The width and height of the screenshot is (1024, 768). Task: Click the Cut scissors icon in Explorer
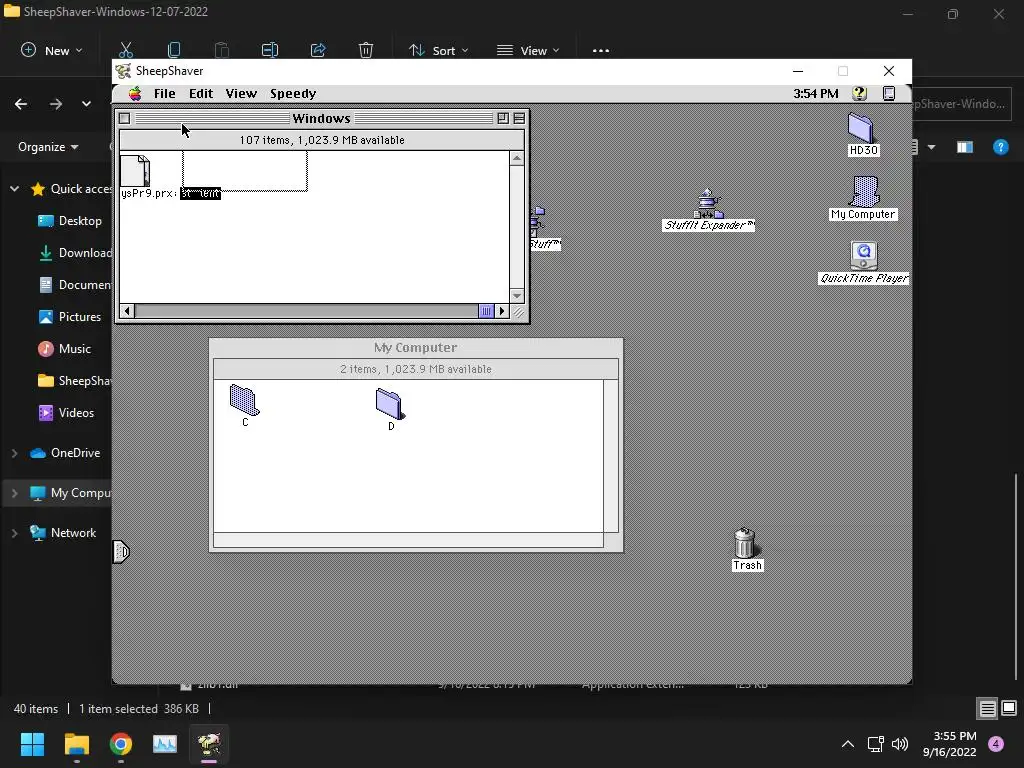[x=126, y=50]
